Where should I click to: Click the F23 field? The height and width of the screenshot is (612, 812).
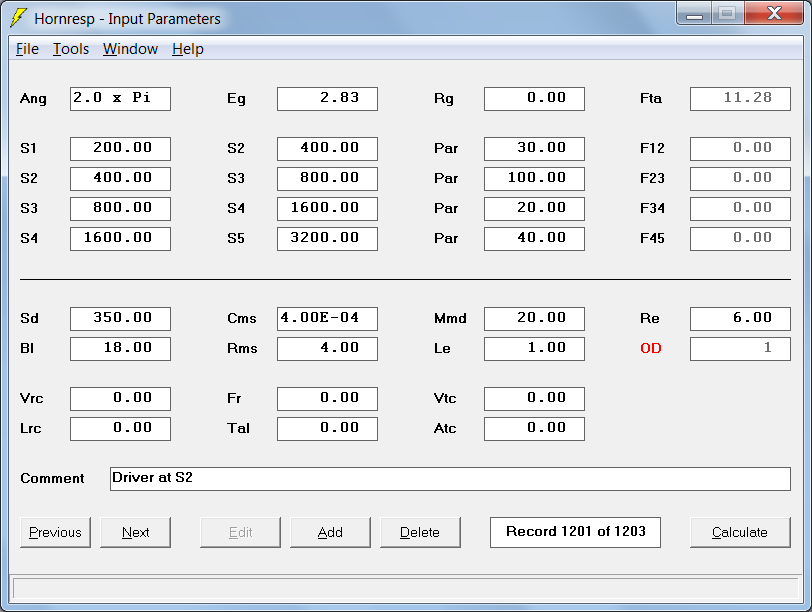740,179
